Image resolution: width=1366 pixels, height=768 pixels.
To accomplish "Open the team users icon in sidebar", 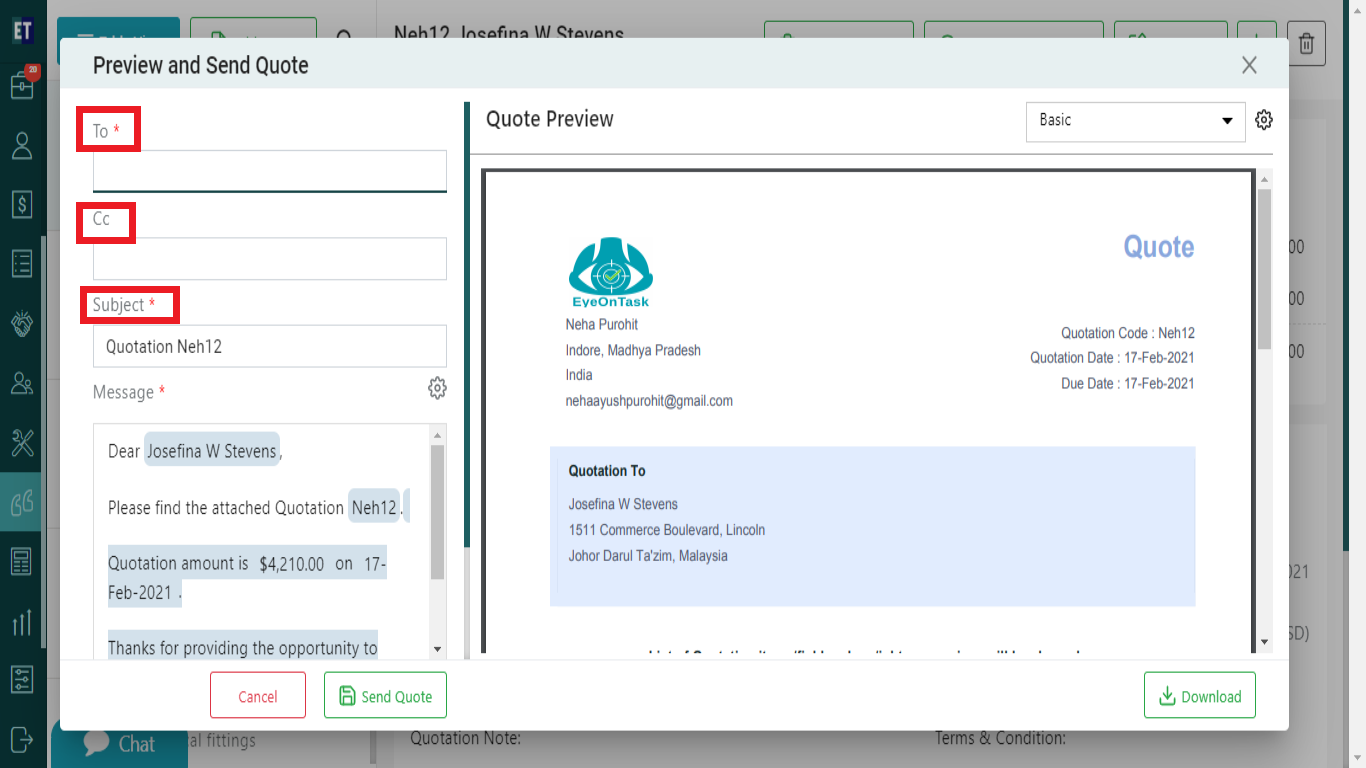I will click(x=22, y=382).
